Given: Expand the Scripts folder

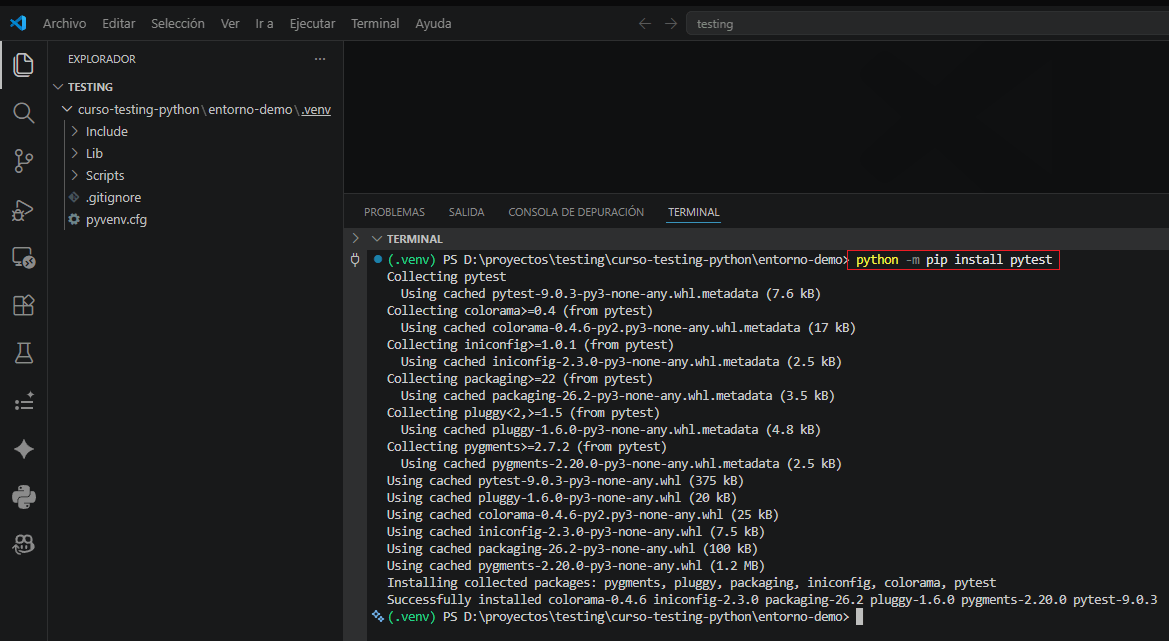Looking at the screenshot, I should pos(75,175).
